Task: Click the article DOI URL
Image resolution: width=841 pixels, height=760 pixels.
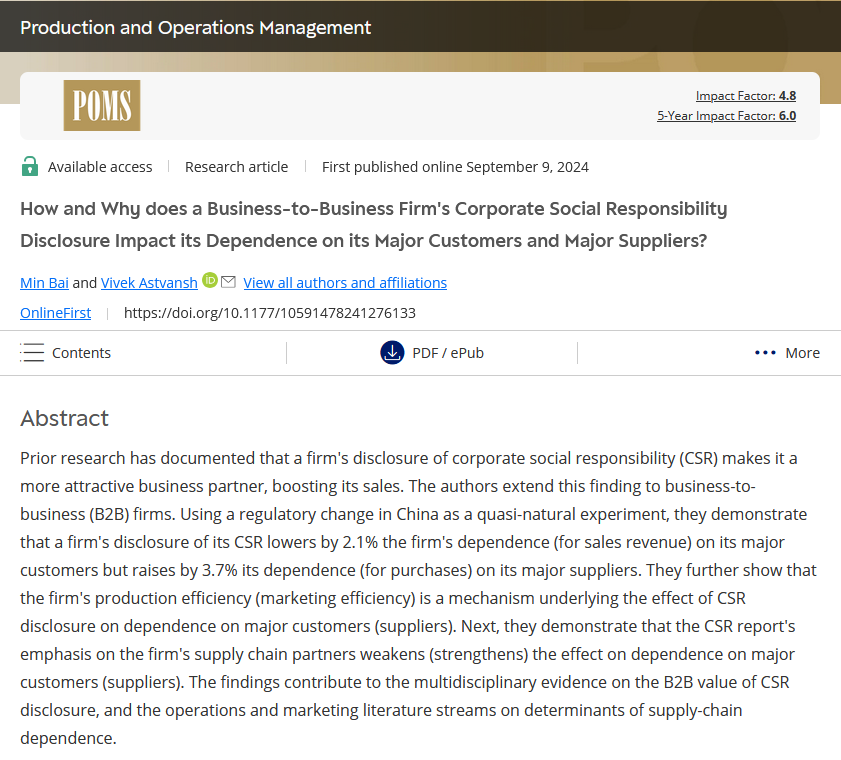Action: pyautogui.click(x=269, y=313)
